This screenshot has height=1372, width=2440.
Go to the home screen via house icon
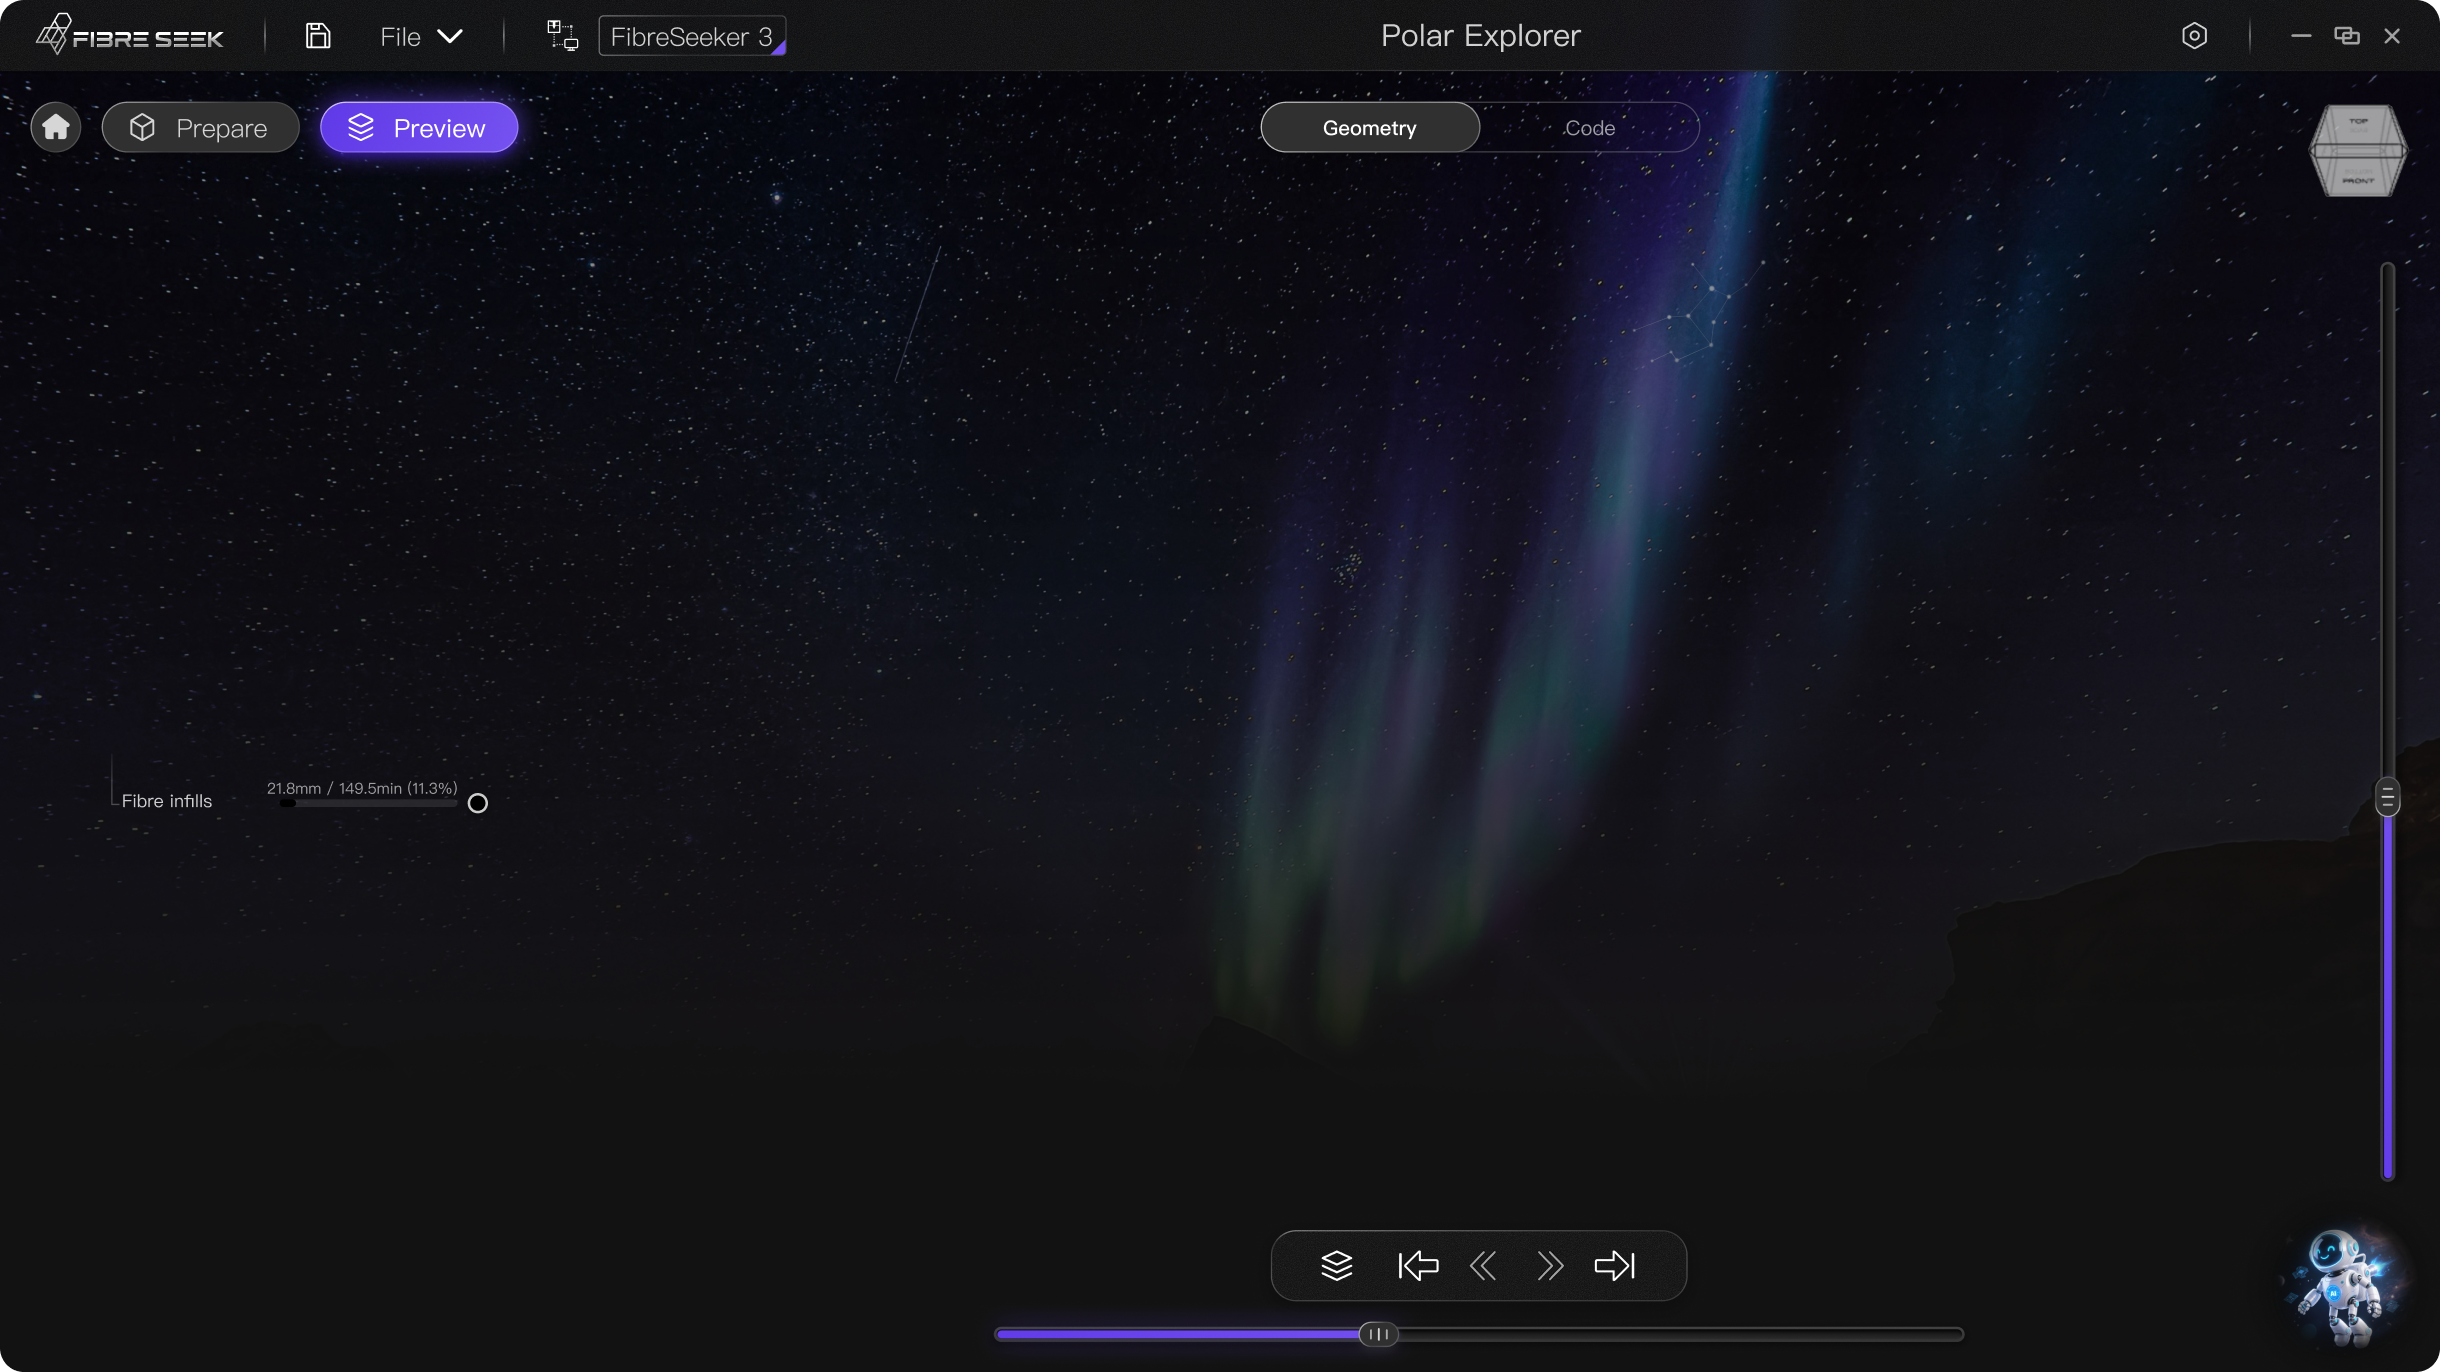click(x=56, y=128)
